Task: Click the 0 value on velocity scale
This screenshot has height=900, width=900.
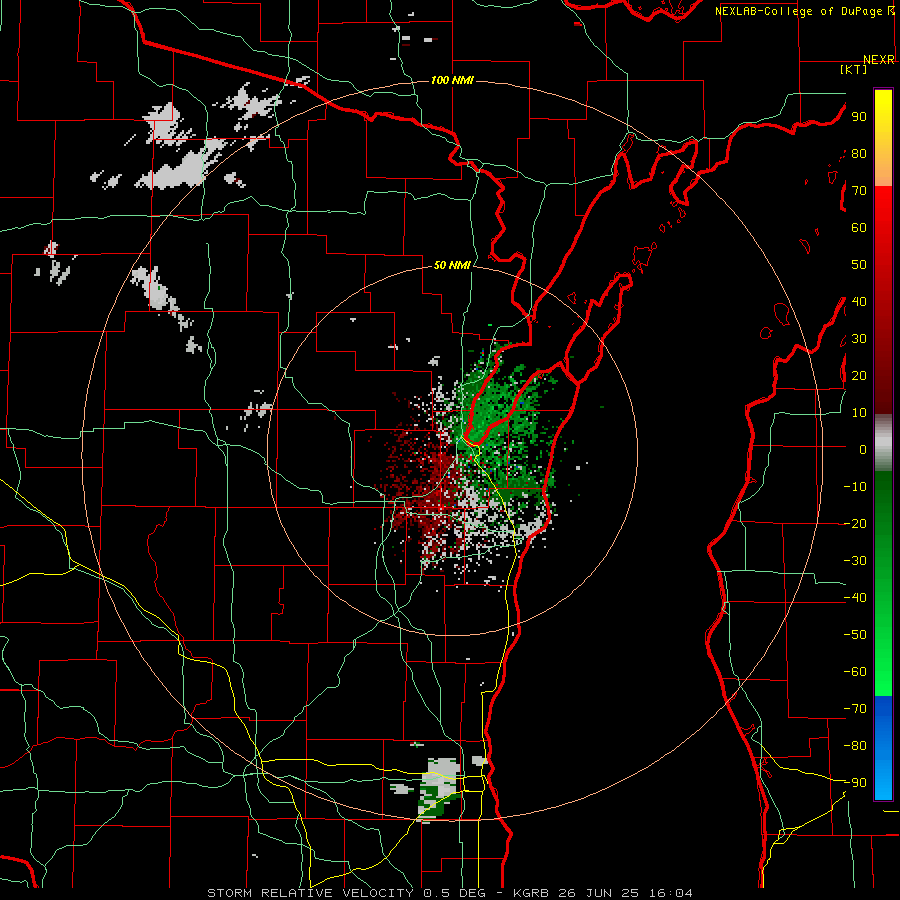Action: coord(863,449)
